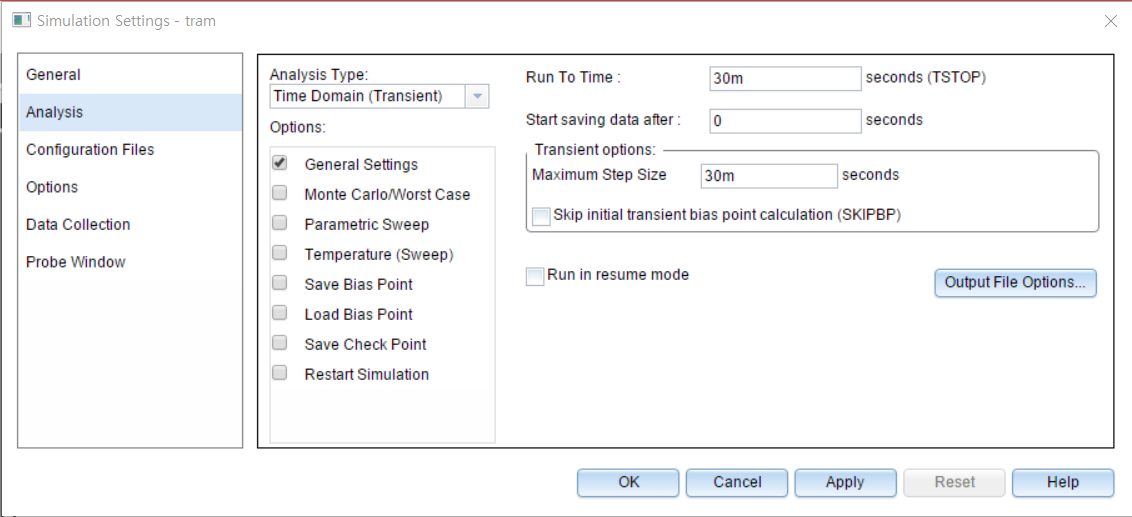
Task: Click the General Settings option label
Action: point(361,165)
